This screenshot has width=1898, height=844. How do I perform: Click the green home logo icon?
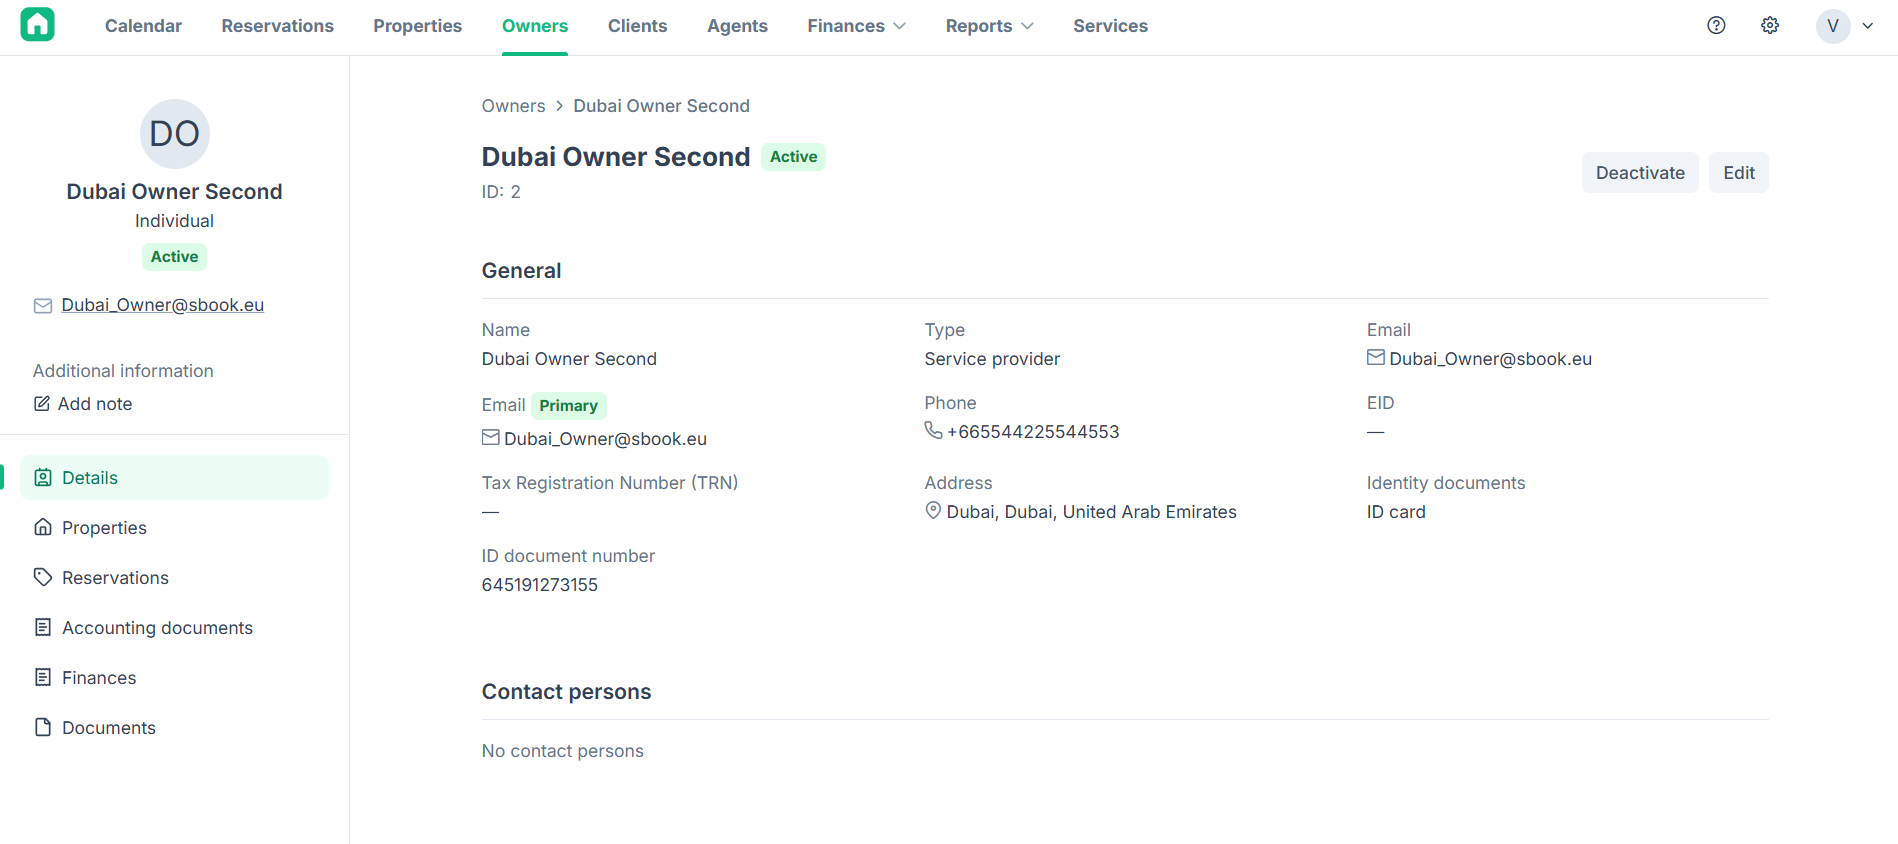click(x=37, y=24)
